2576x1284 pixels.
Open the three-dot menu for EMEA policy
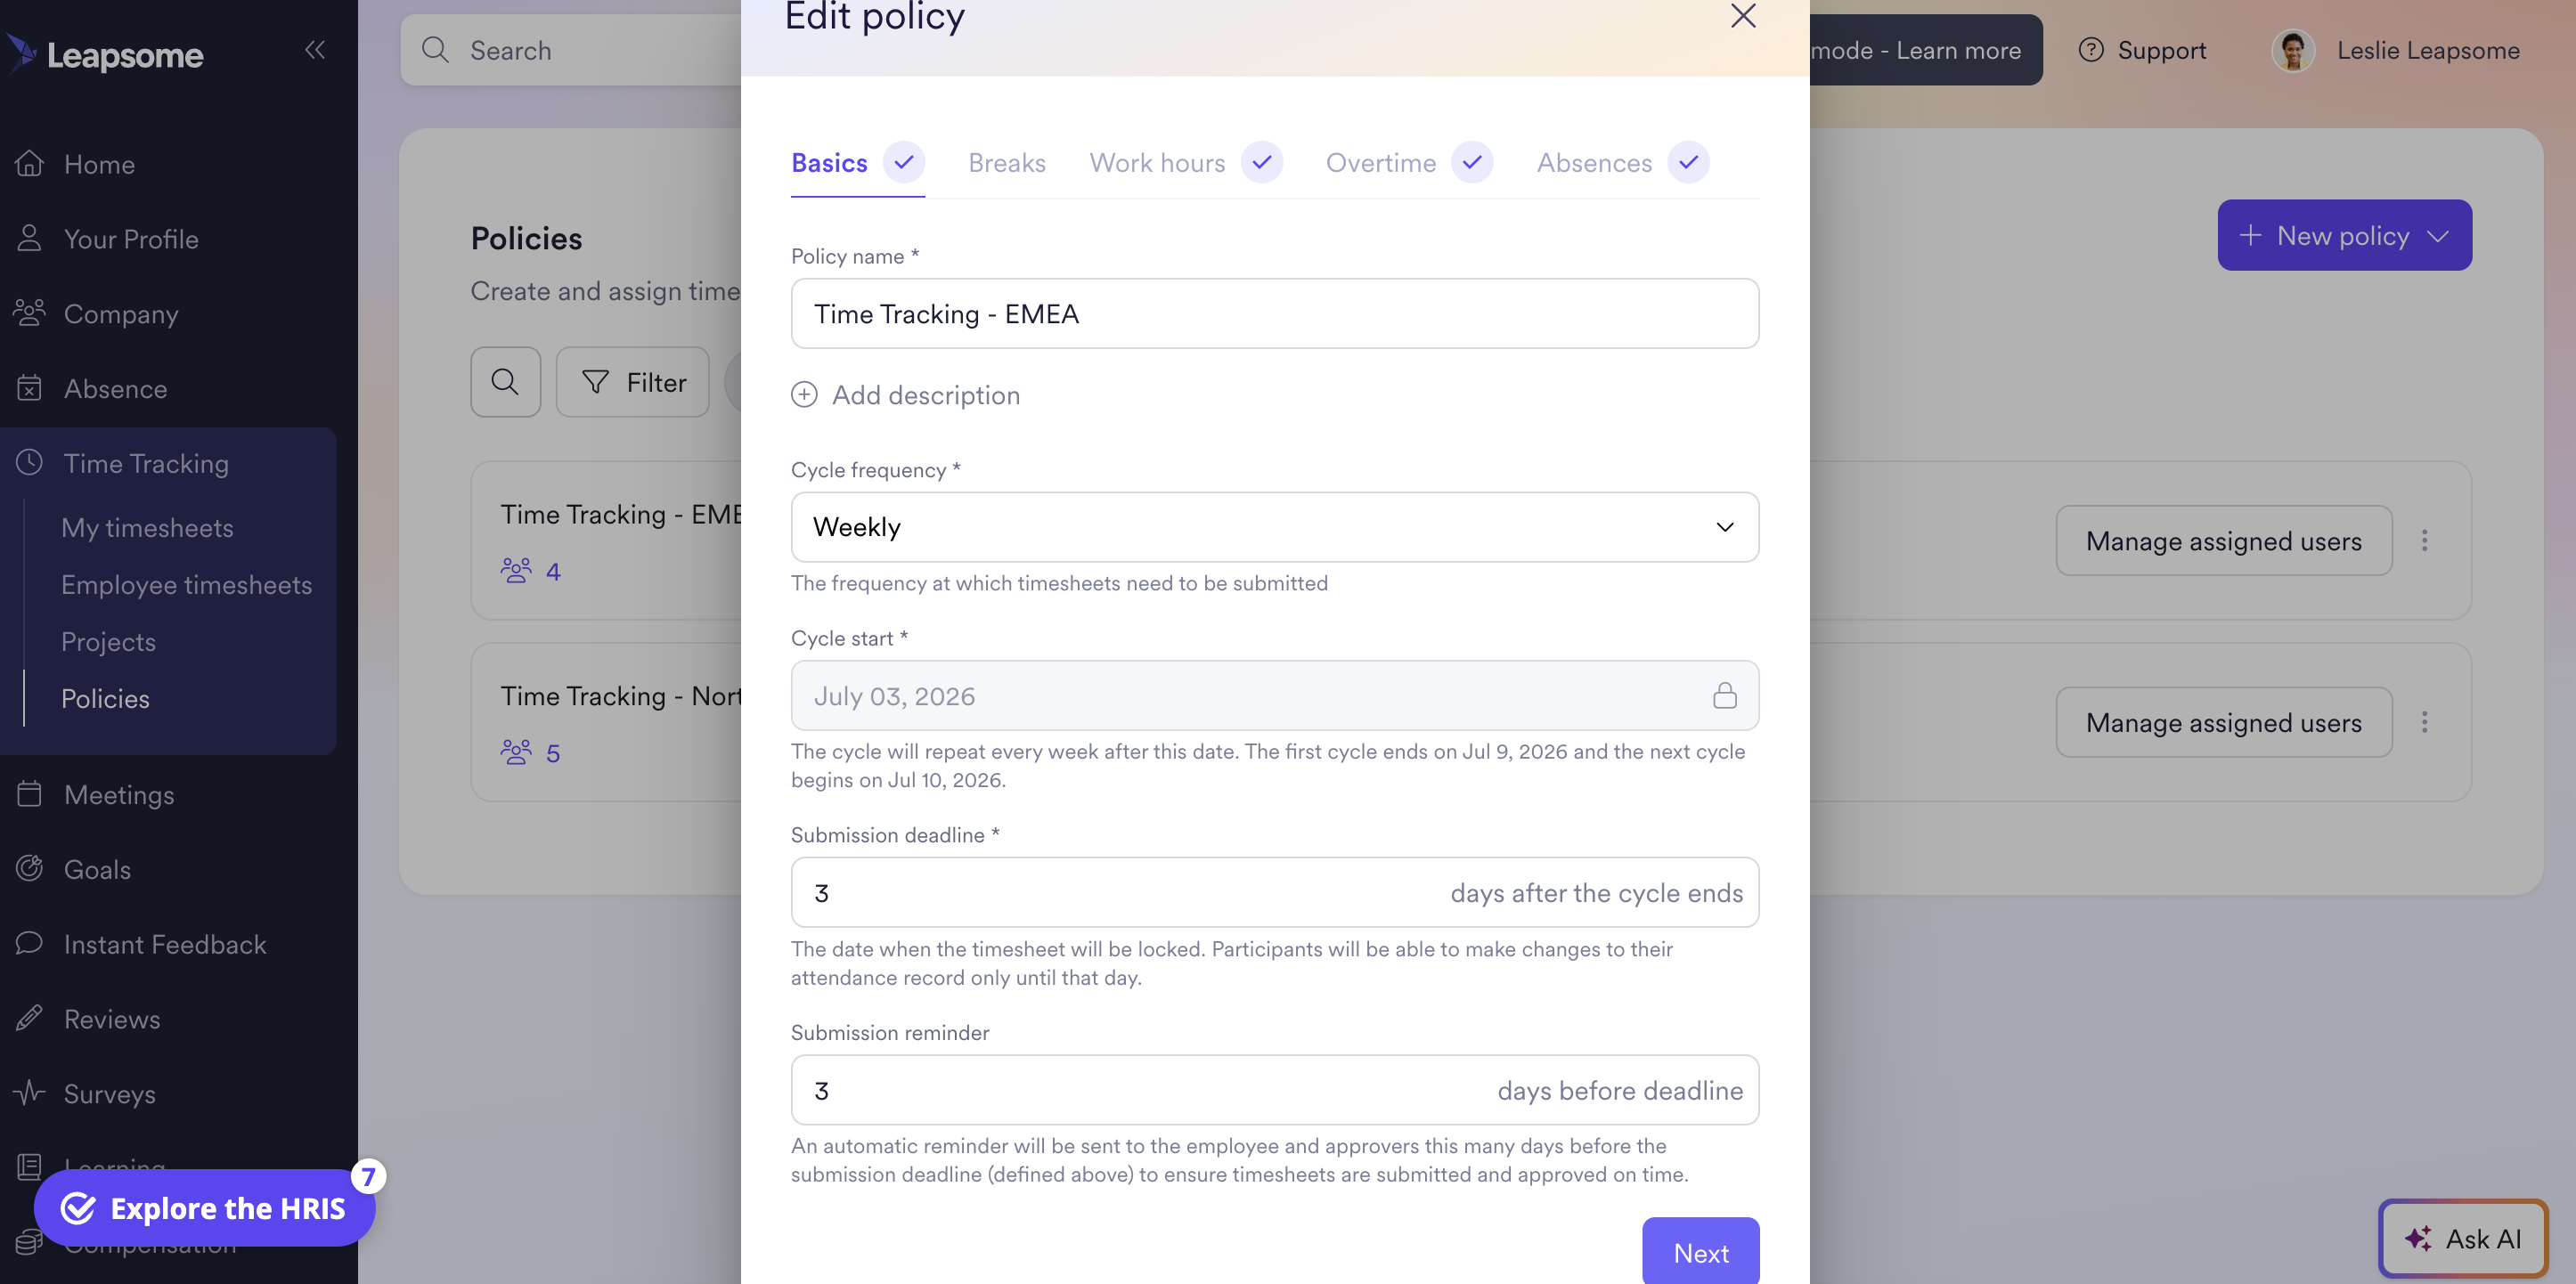(x=2424, y=541)
